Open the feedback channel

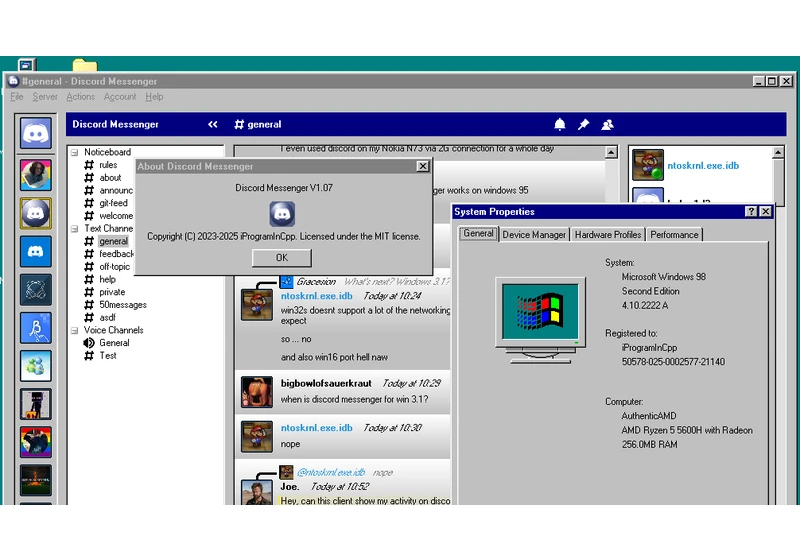[x=116, y=254]
